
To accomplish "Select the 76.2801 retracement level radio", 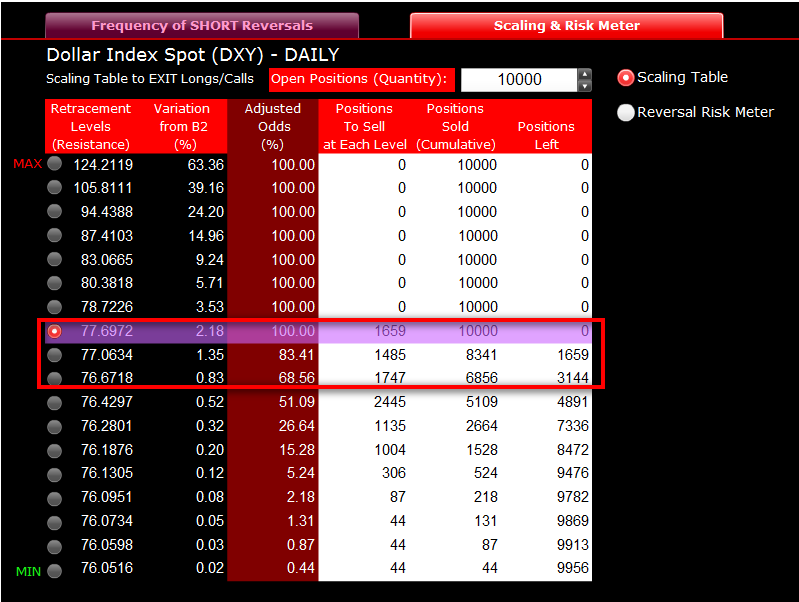I will 55,427.
